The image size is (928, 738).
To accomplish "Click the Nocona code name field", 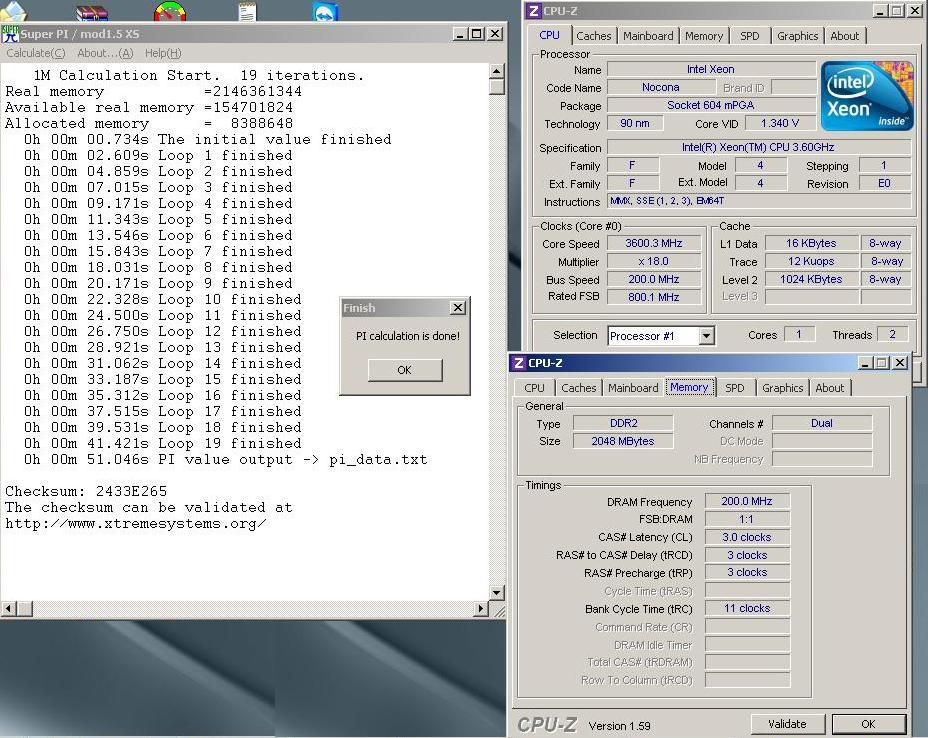I will pos(661,87).
